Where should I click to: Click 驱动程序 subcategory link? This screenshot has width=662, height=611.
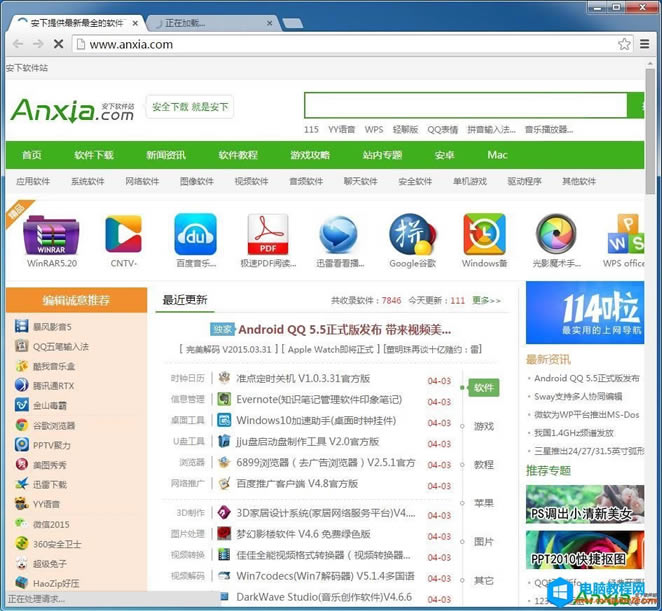pyautogui.click(x=524, y=182)
